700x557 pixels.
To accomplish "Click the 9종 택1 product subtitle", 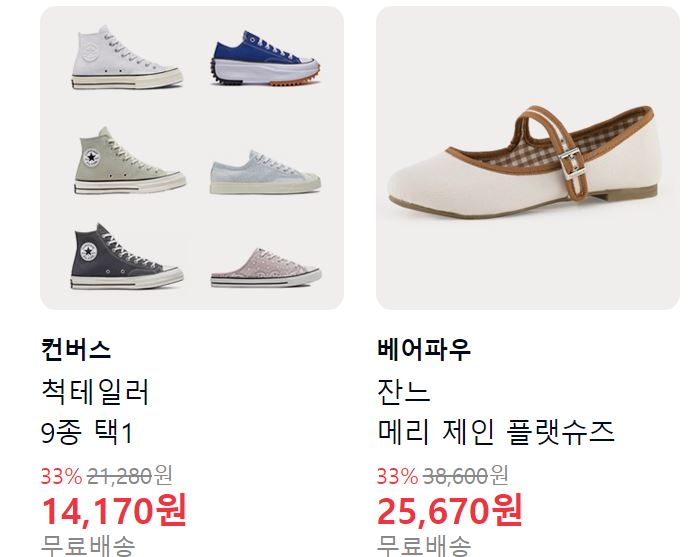I will (87, 432).
